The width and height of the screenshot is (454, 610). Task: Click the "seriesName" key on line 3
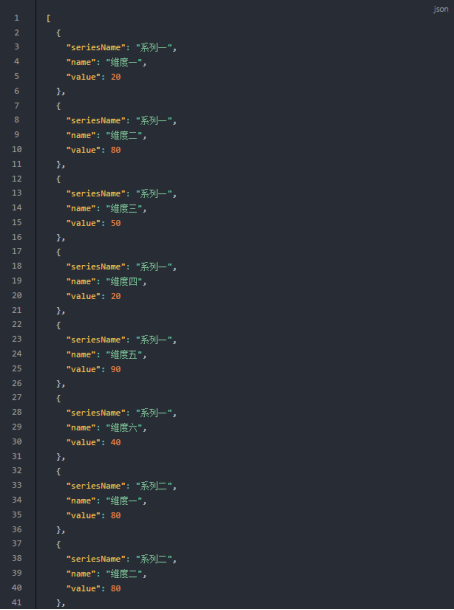coord(96,47)
